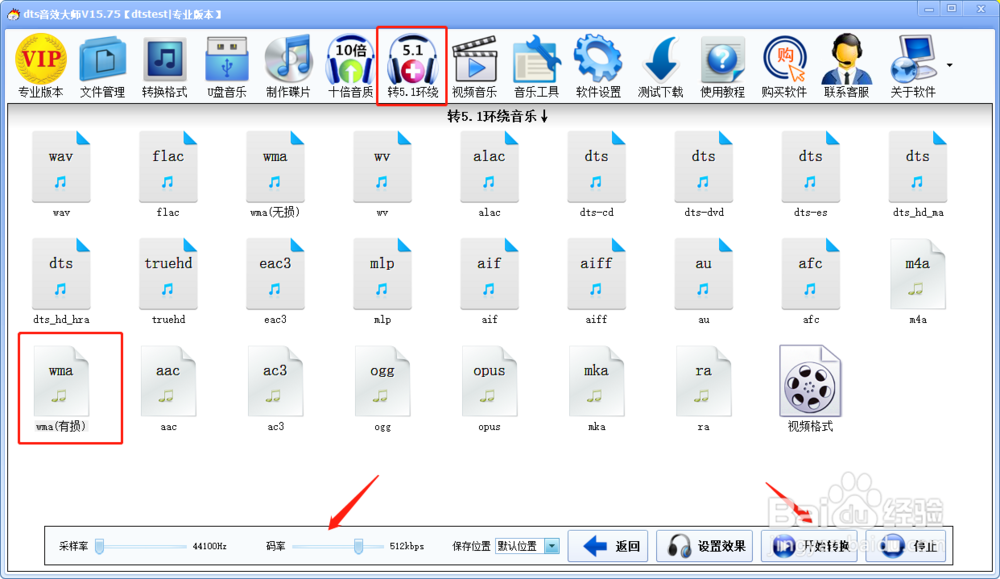Click the 44100Hz sample rate value
The height and width of the screenshot is (579, 1000).
tap(210, 546)
